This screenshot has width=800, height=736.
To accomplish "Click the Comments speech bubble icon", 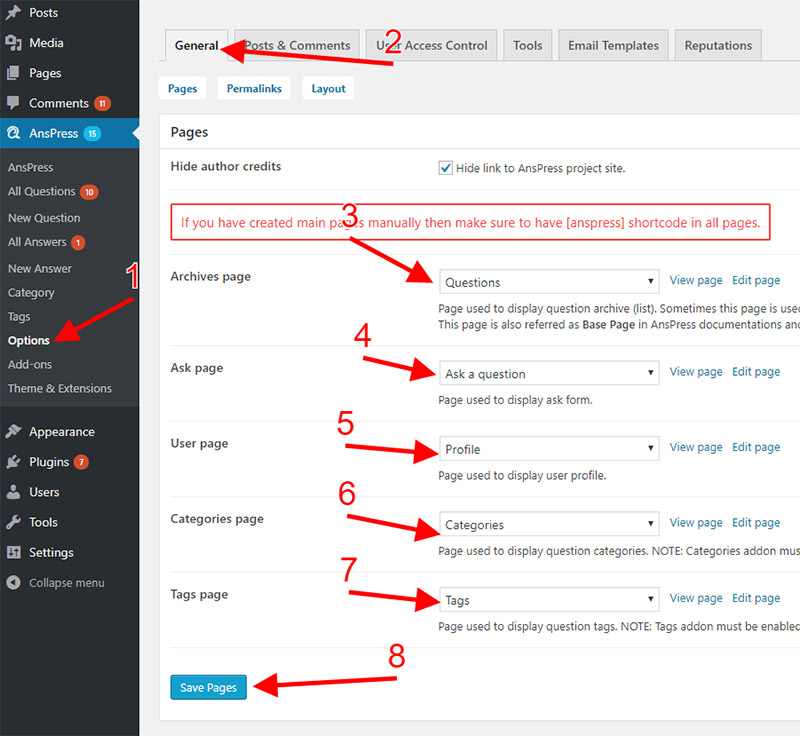I will click(13, 103).
